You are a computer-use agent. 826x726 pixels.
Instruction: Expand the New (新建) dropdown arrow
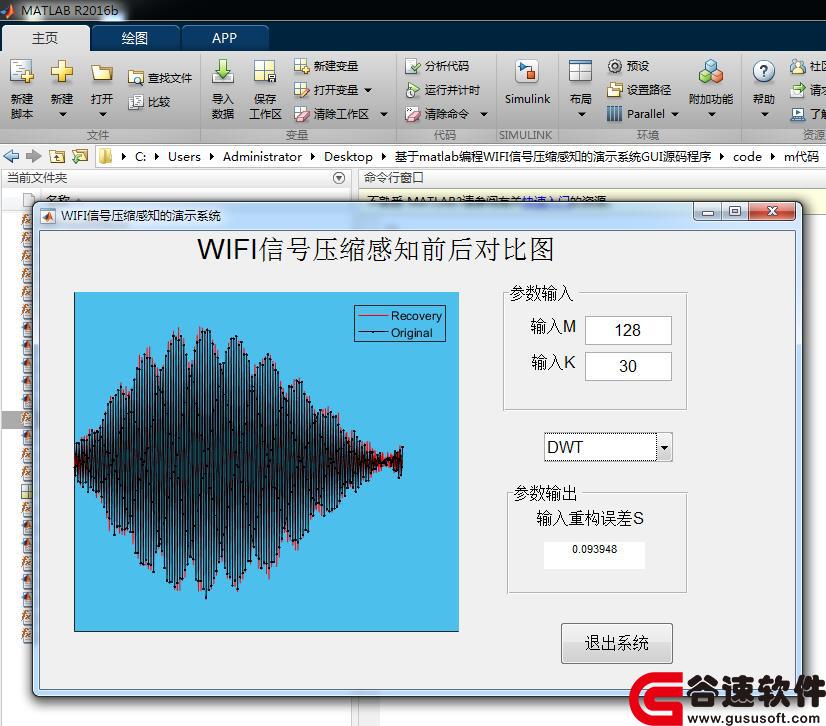pos(62,114)
